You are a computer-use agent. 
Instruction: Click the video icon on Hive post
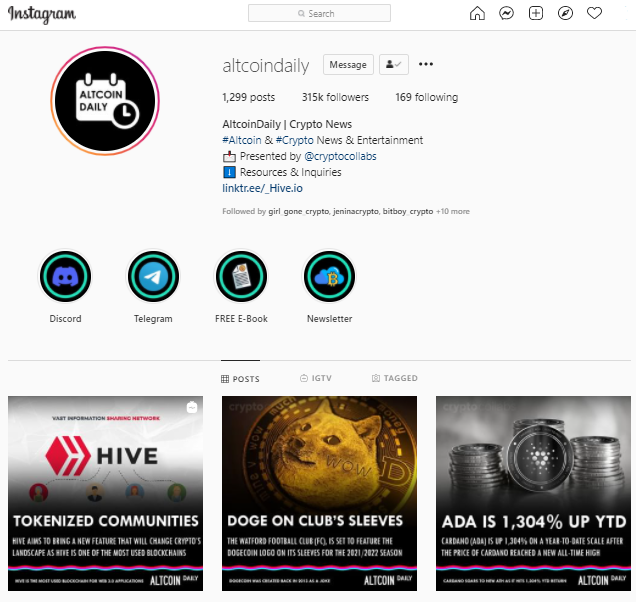pos(192,407)
